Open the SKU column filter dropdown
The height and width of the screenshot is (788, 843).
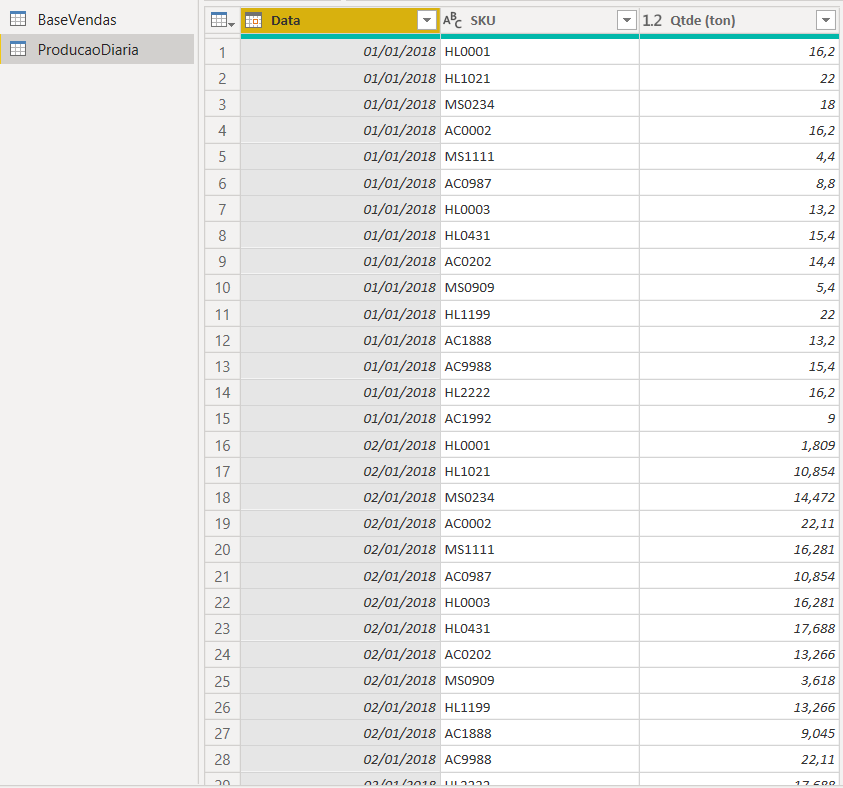(x=626, y=21)
